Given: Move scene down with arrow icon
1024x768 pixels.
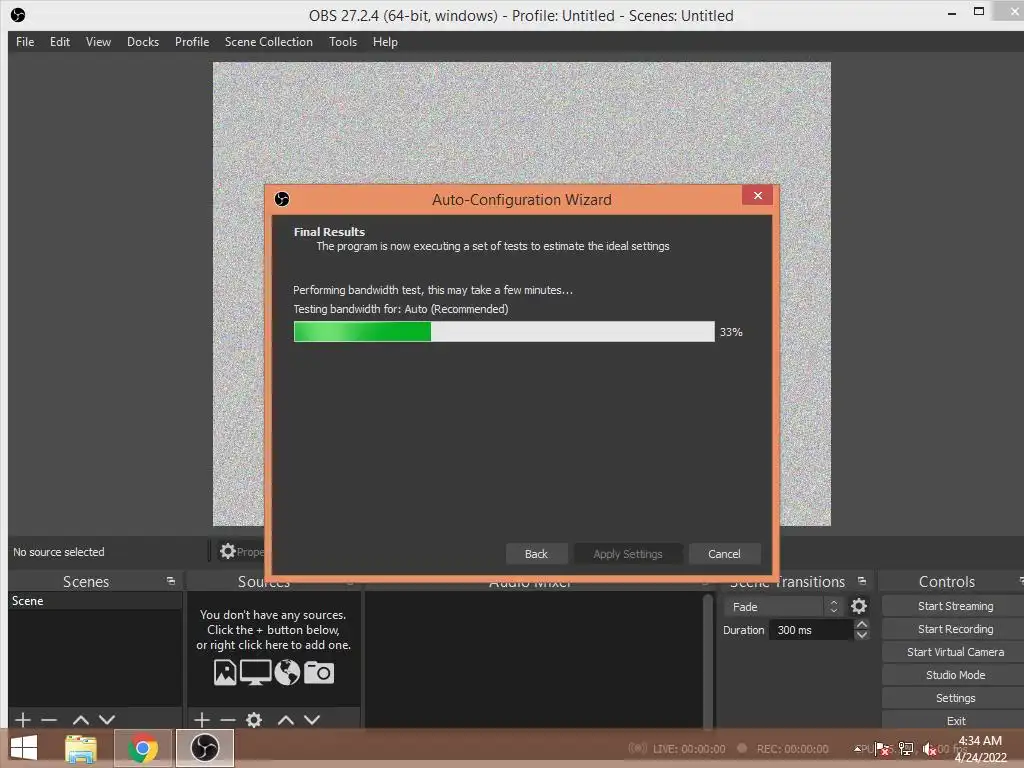Looking at the screenshot, I should click(107, 720).
